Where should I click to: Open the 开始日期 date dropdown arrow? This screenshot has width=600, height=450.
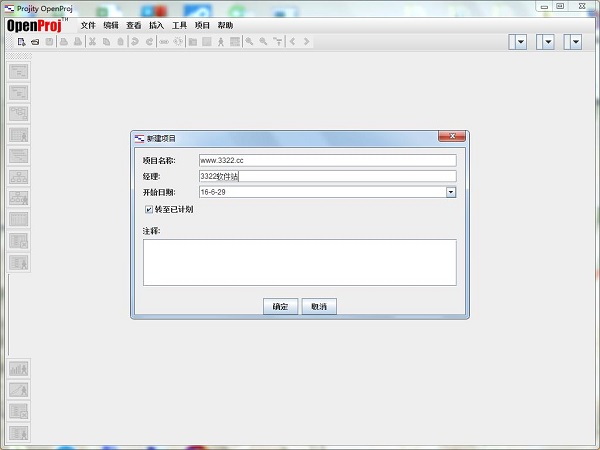(451, 192)
